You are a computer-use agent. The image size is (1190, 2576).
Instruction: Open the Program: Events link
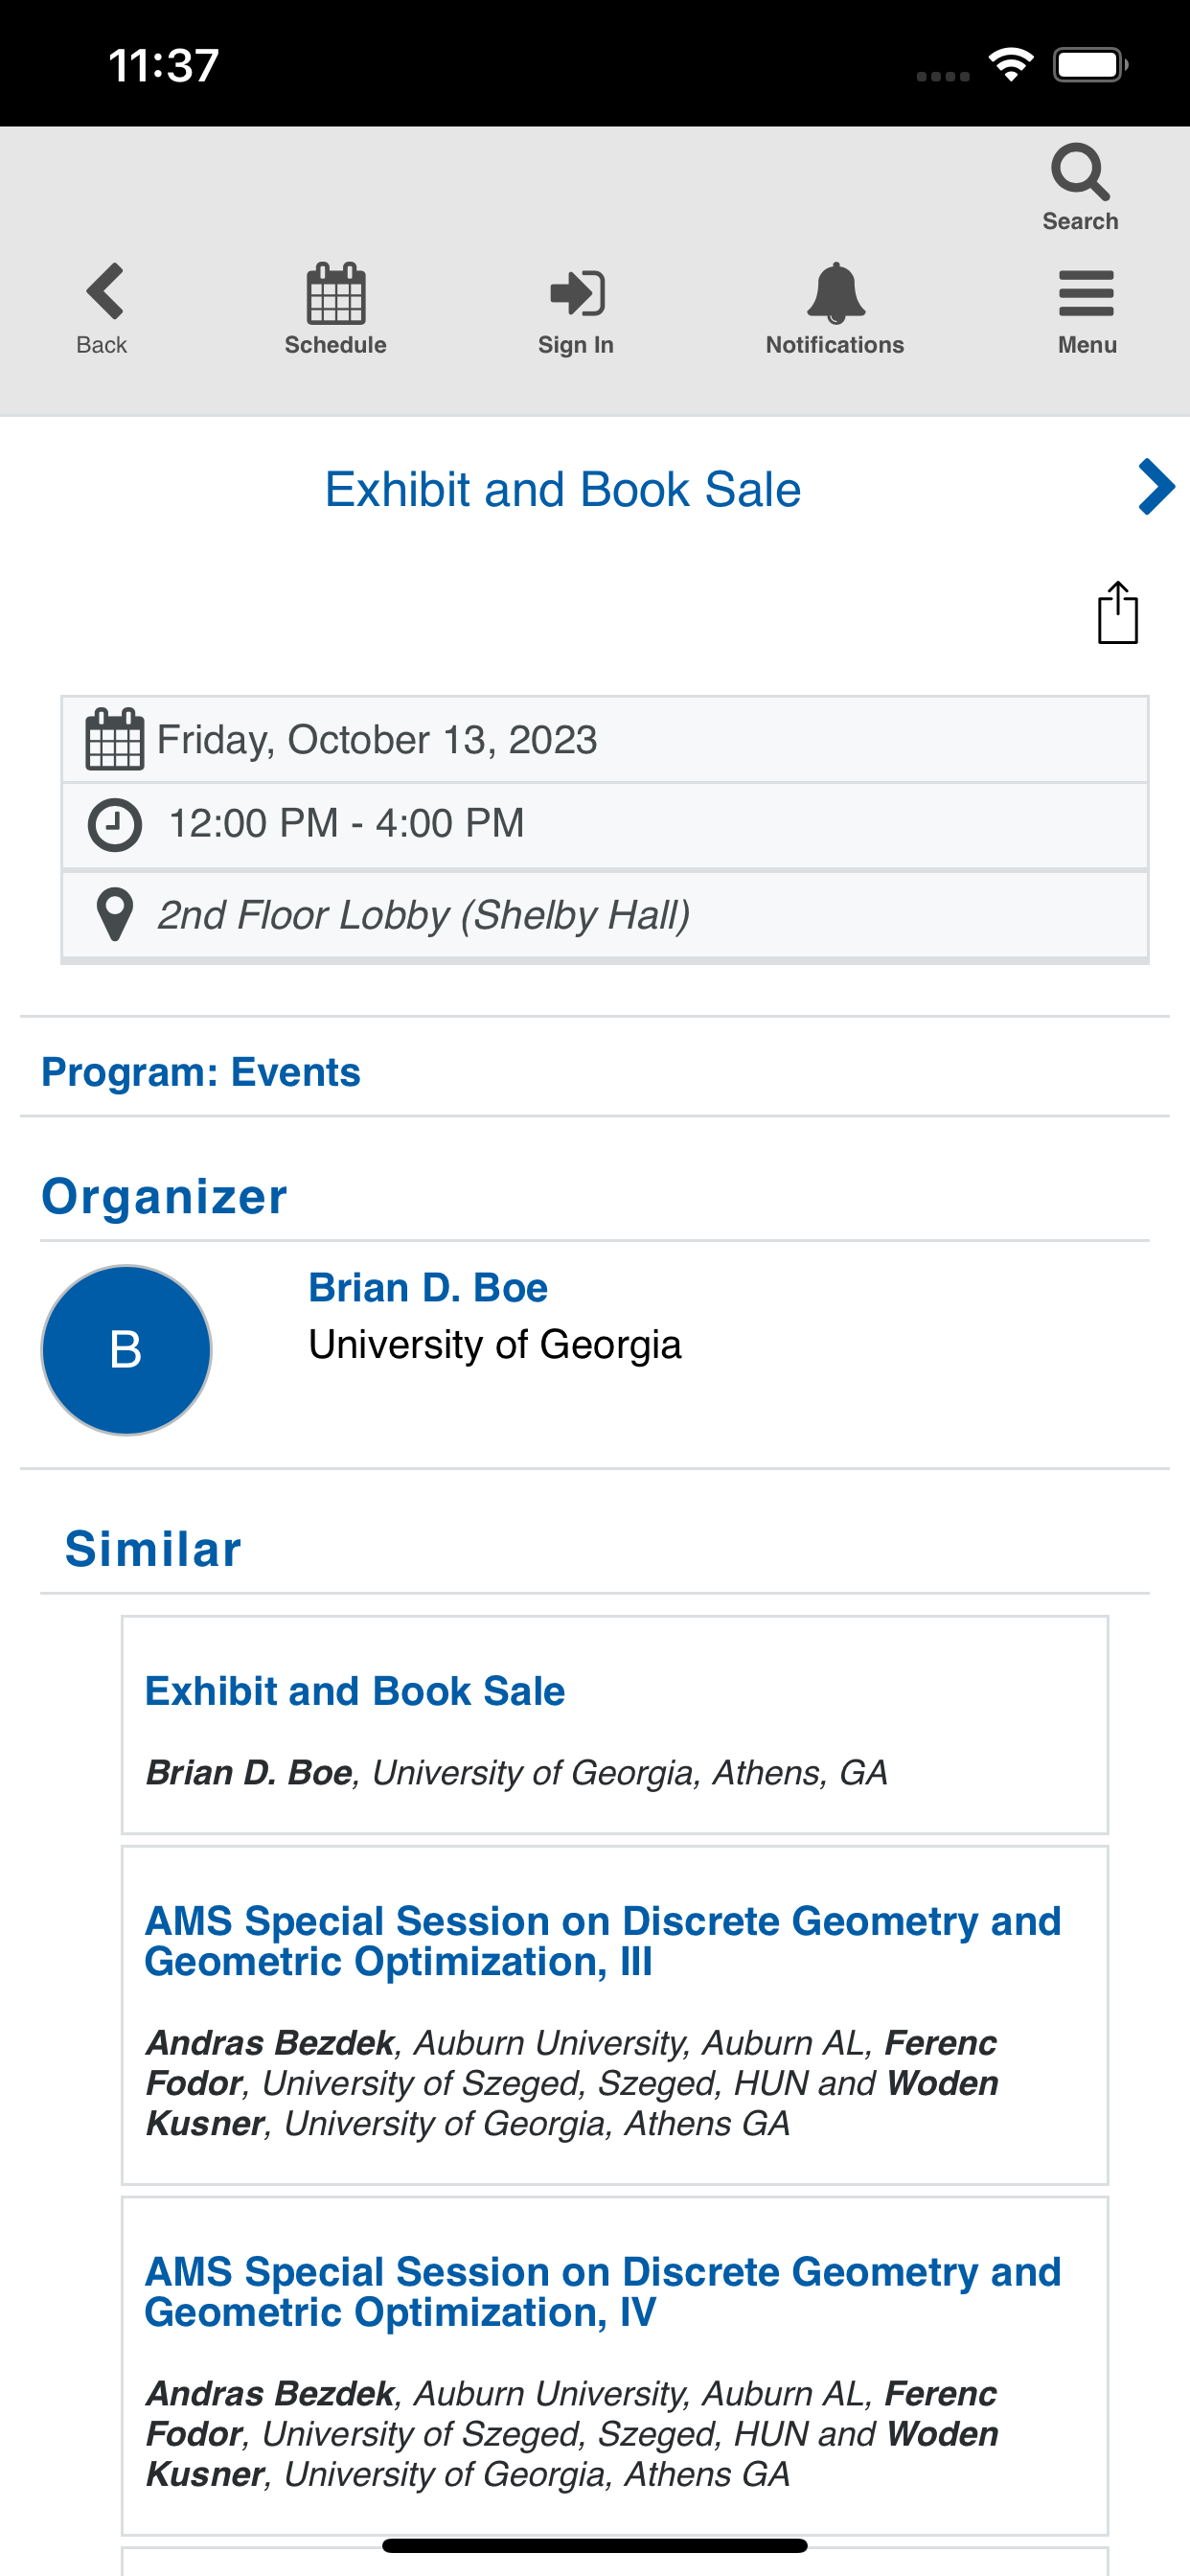click(200, 1072)
